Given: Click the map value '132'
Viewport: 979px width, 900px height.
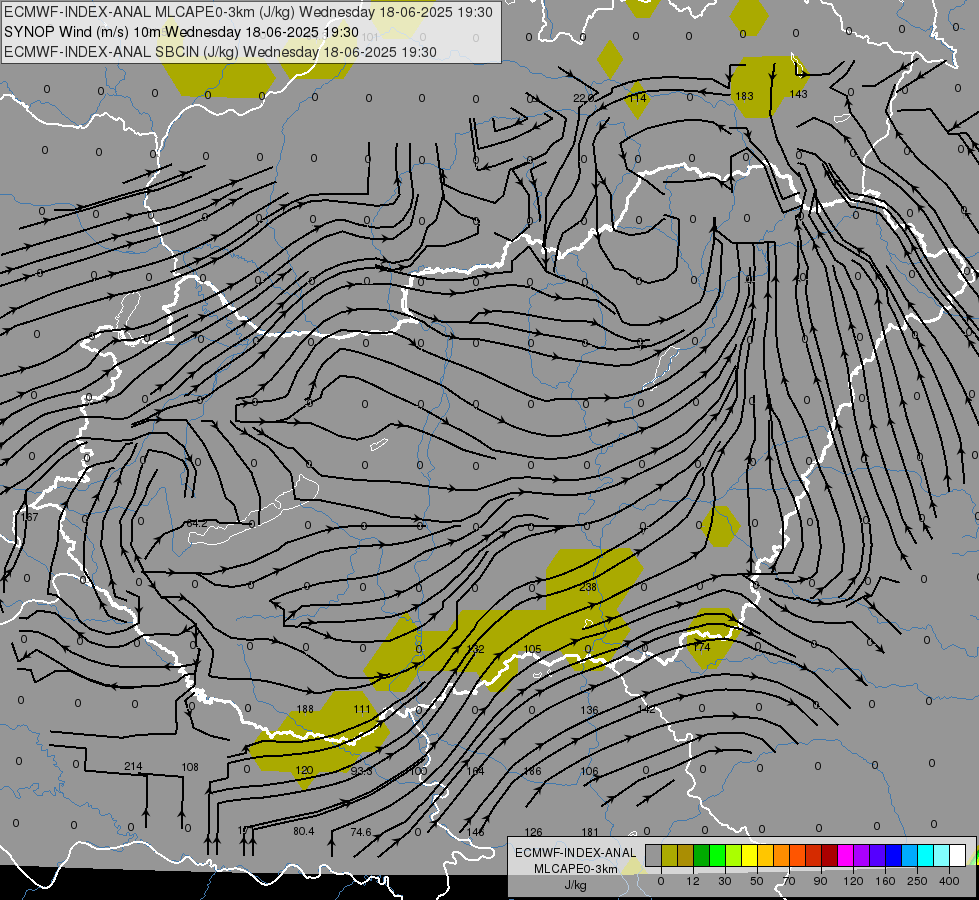Looking at the screenshot, I should (x=475, y=649).
